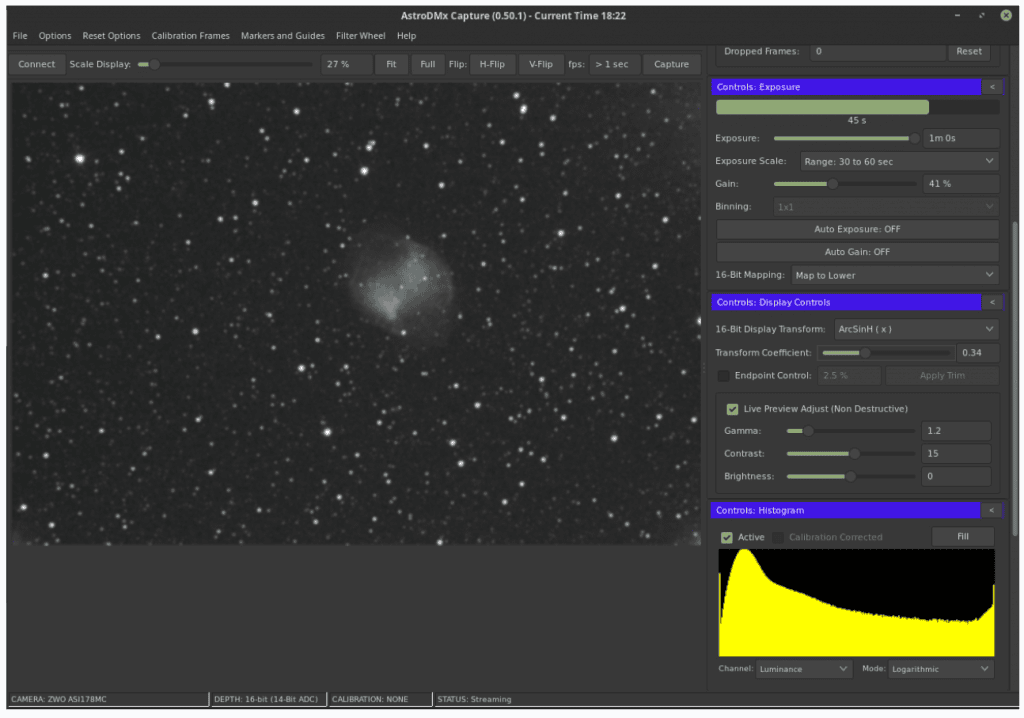Uncheck the histogram Active checkbox
1024x718 pixels.
[x=727, y=537]
